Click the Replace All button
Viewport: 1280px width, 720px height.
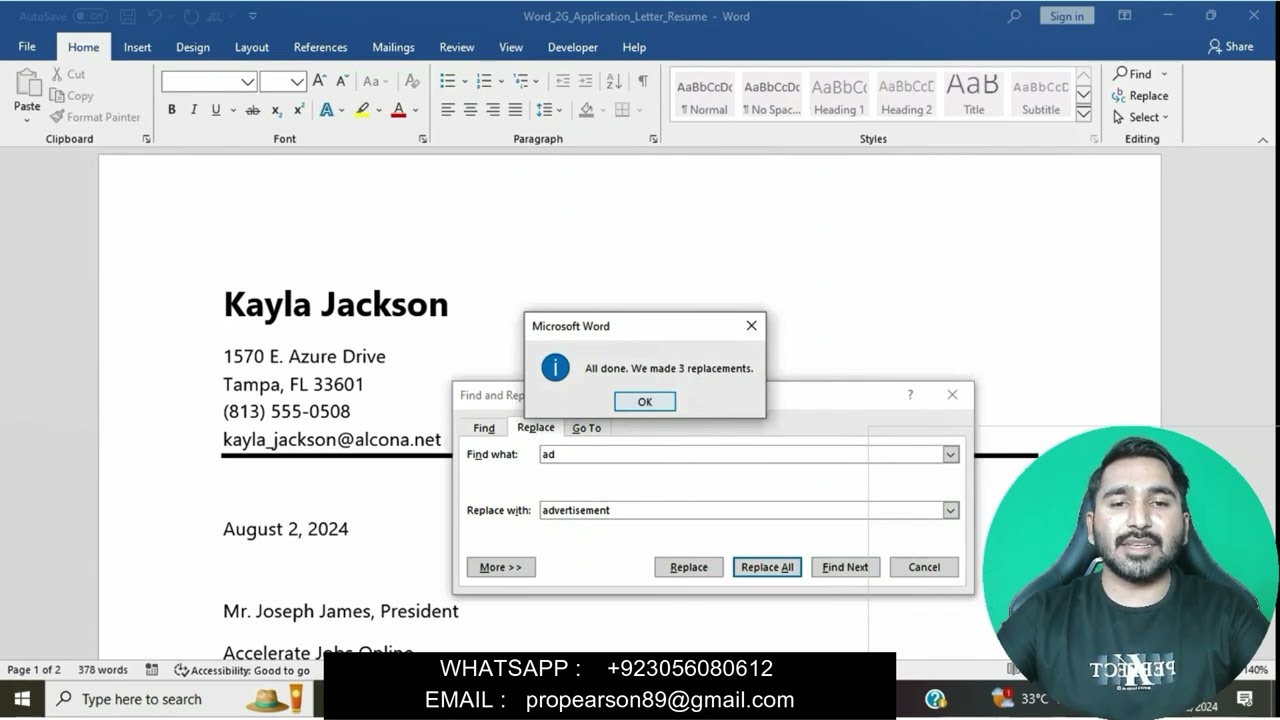(x=767, y=567)
